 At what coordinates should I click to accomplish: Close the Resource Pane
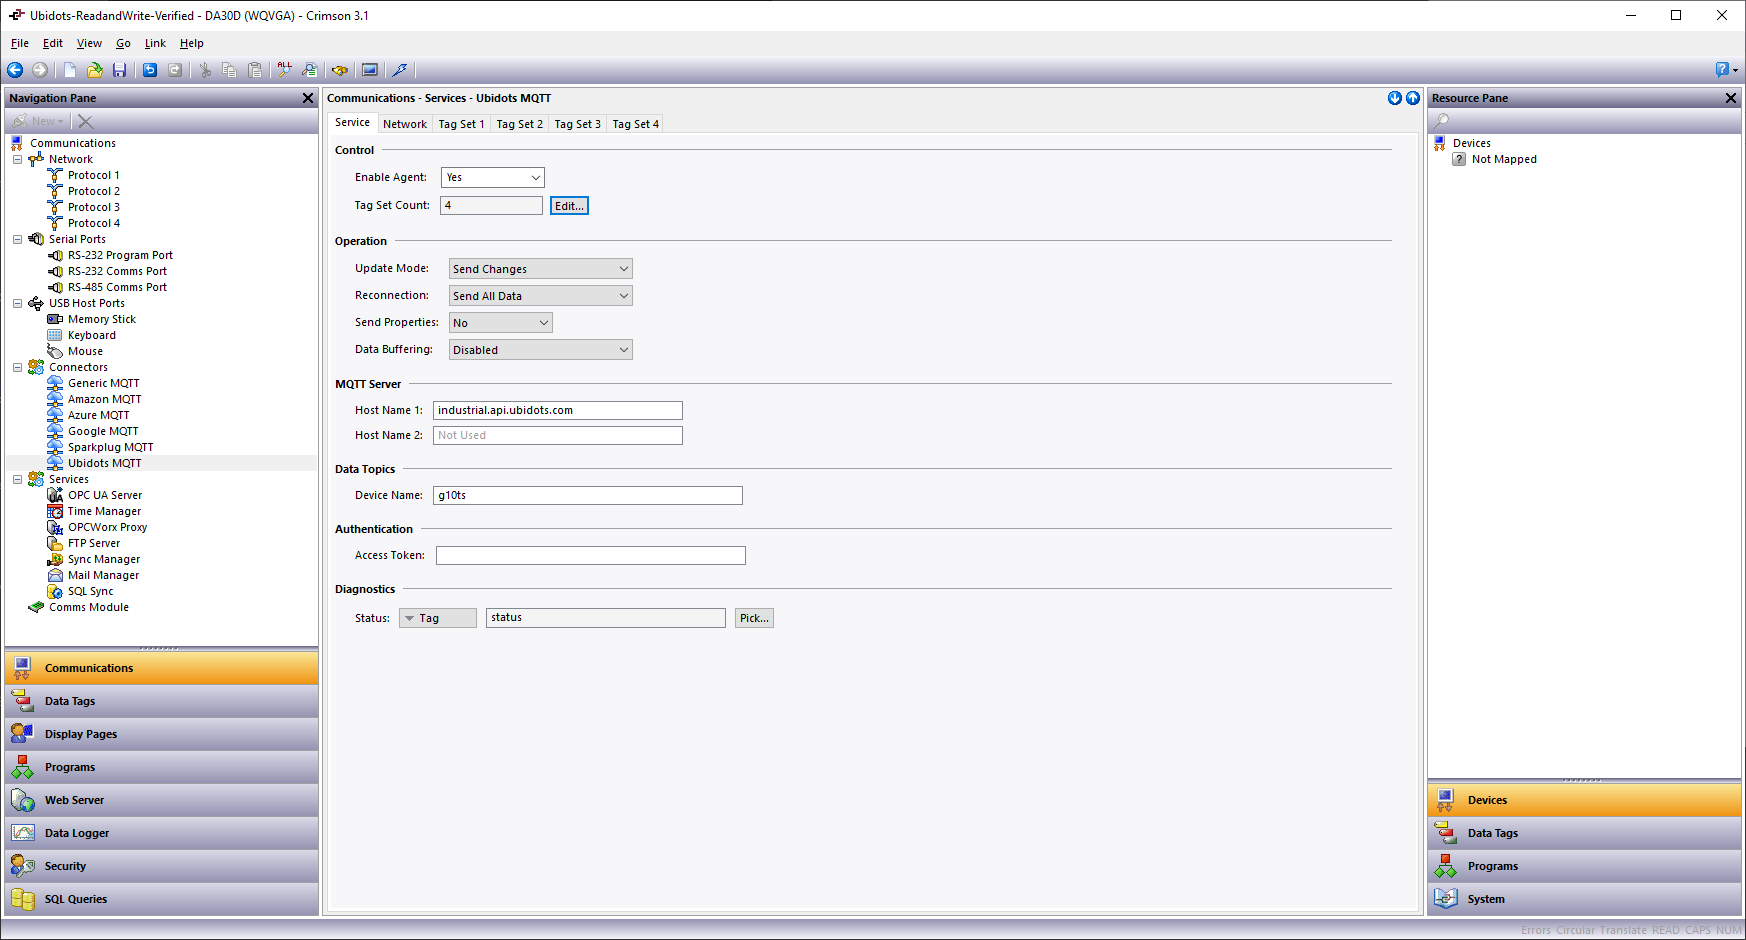click(x=1731, y=98)
